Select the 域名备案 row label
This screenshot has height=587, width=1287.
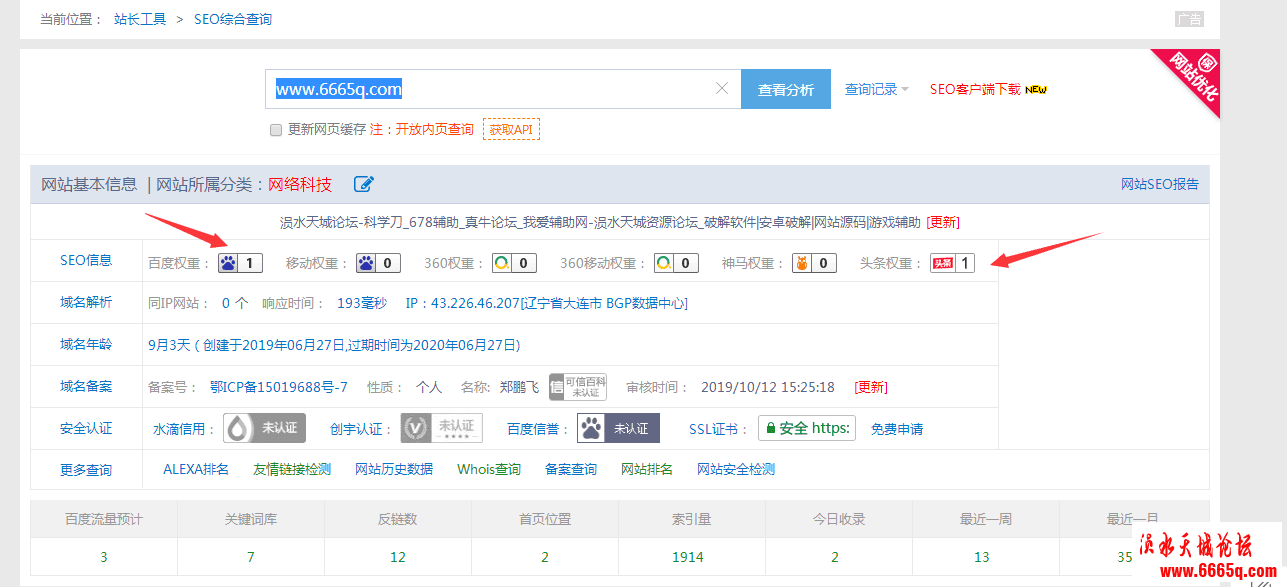(86, 386)
